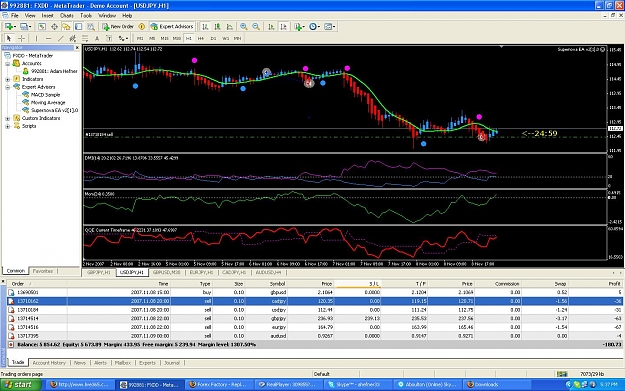Switch chart to line chart

tap(230, 26)
